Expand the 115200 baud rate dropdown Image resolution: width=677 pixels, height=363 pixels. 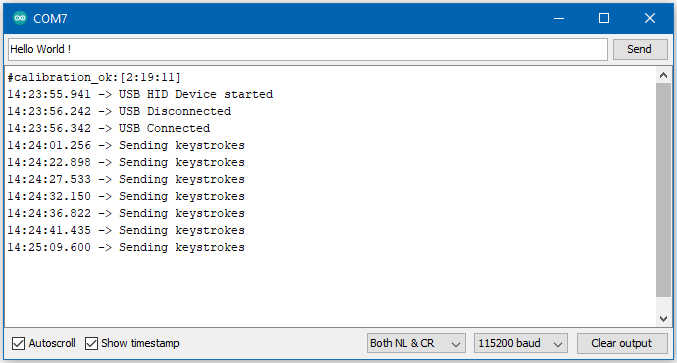click(x=520, y=343)
